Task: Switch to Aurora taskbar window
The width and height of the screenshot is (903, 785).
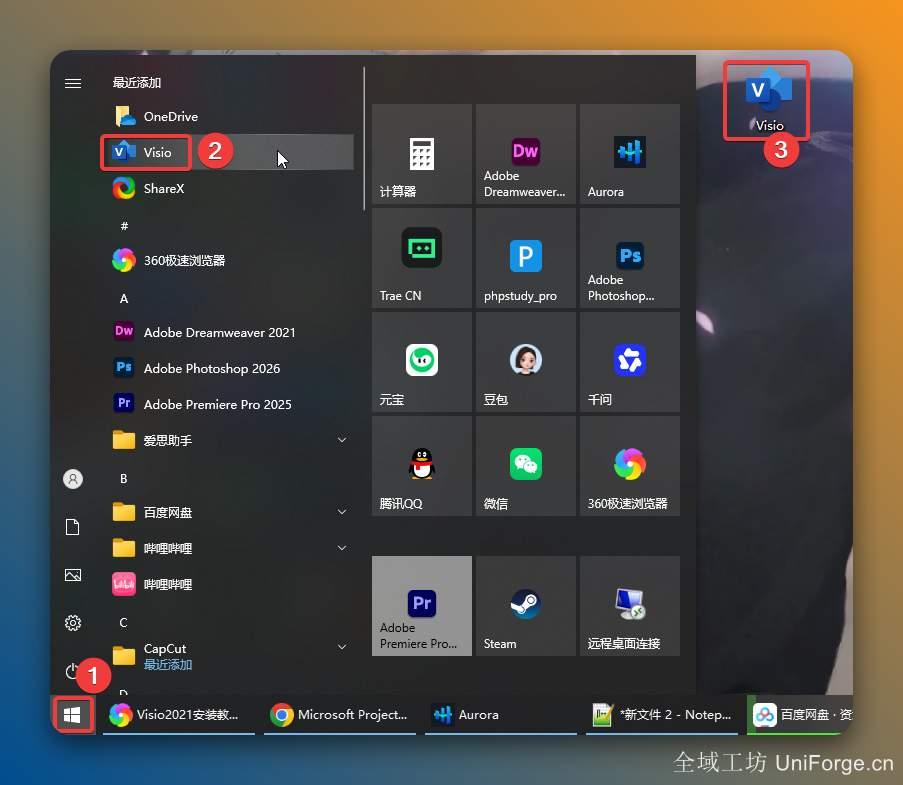Action: coord(501,715)
